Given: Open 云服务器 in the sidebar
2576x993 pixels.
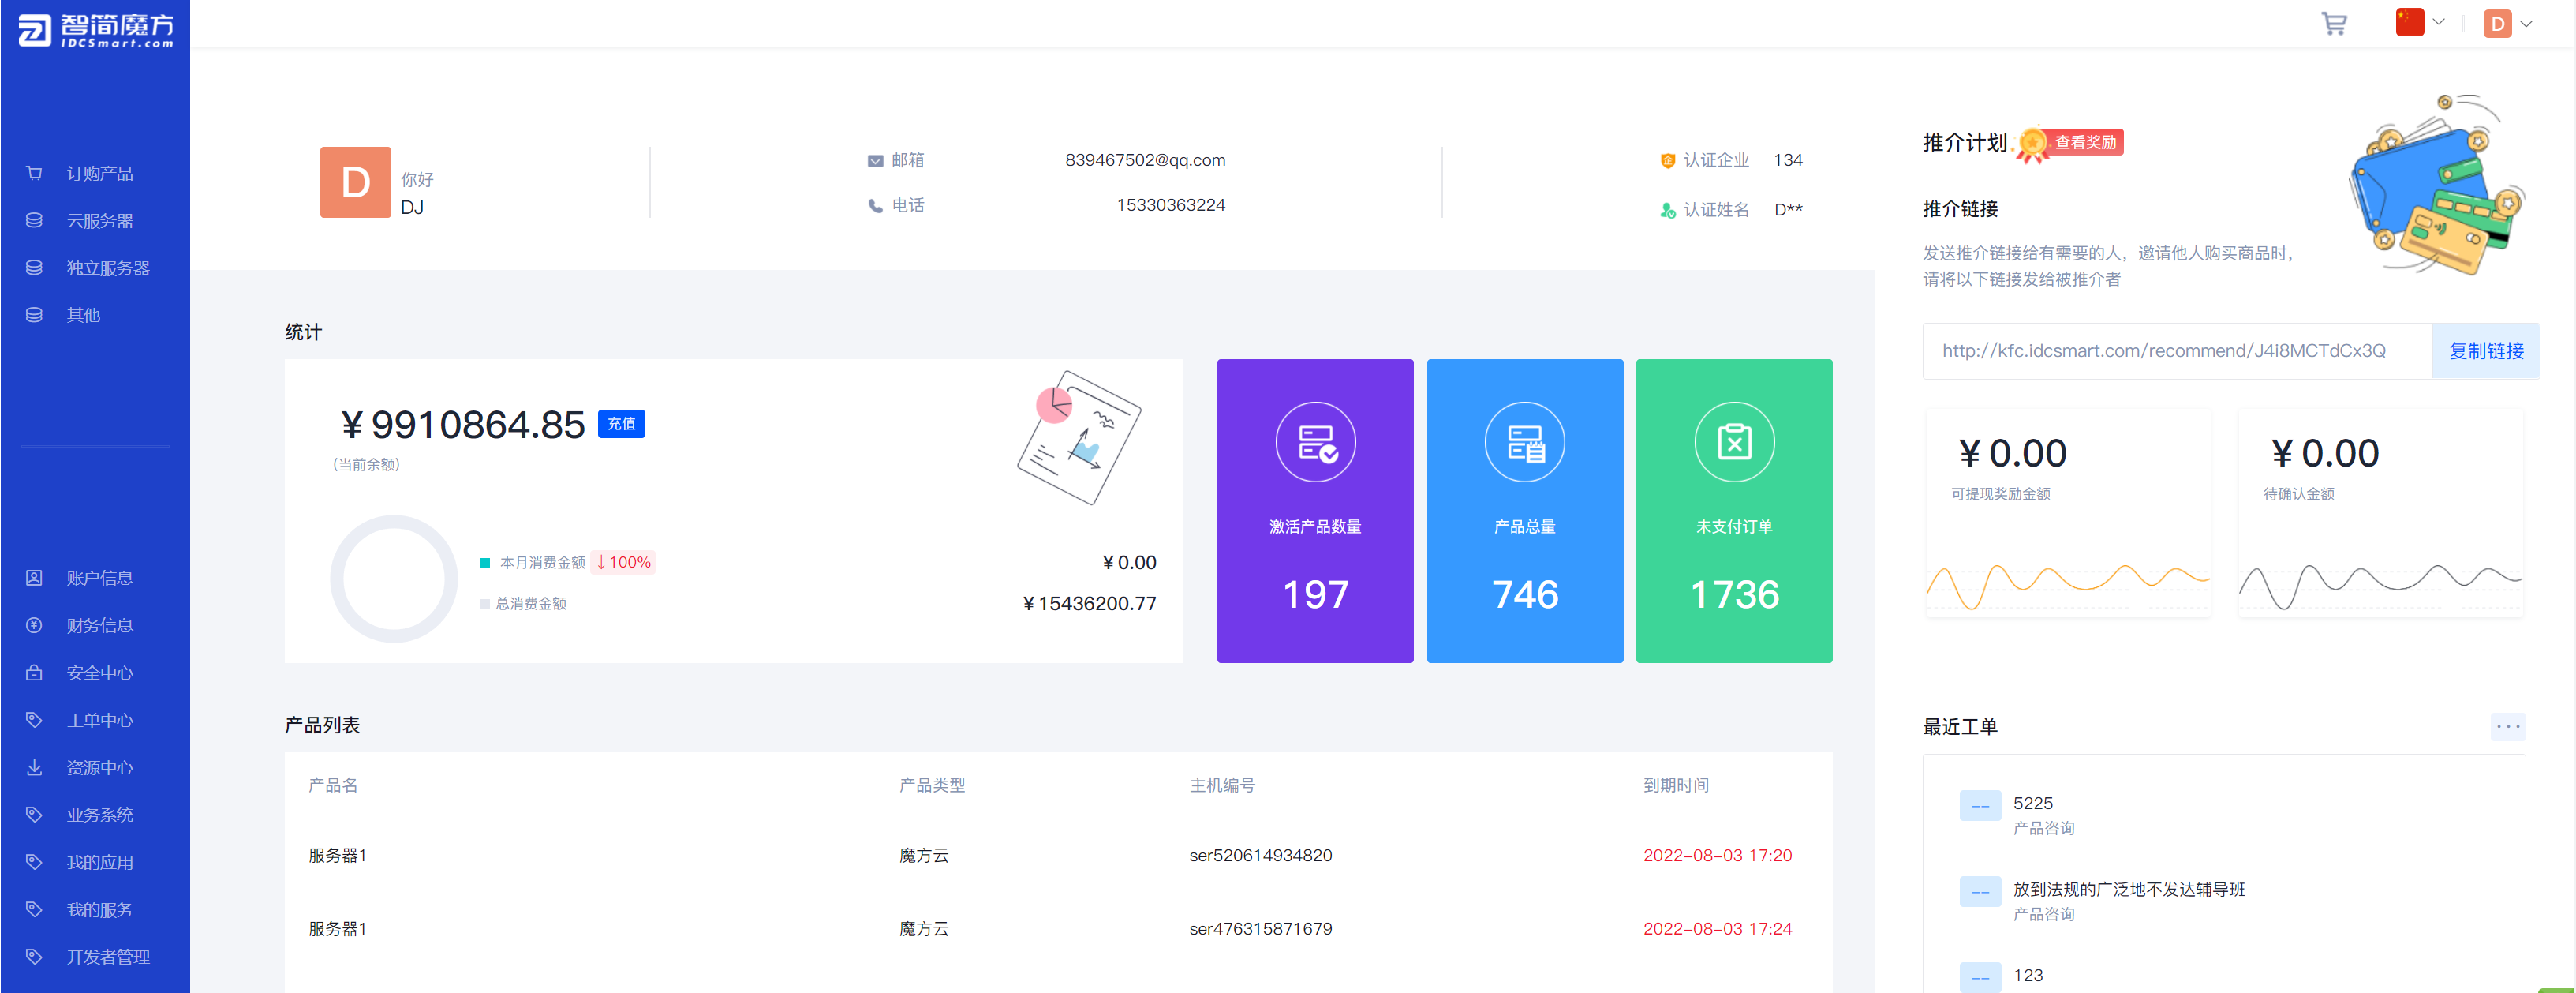Looking at the screenshot, I should click(x=99, y=221).
